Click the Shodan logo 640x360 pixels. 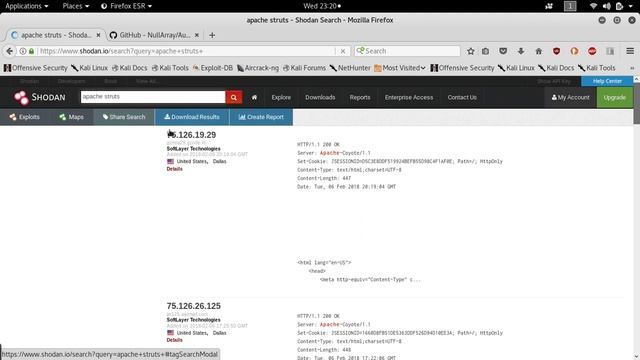click(40, 97)
